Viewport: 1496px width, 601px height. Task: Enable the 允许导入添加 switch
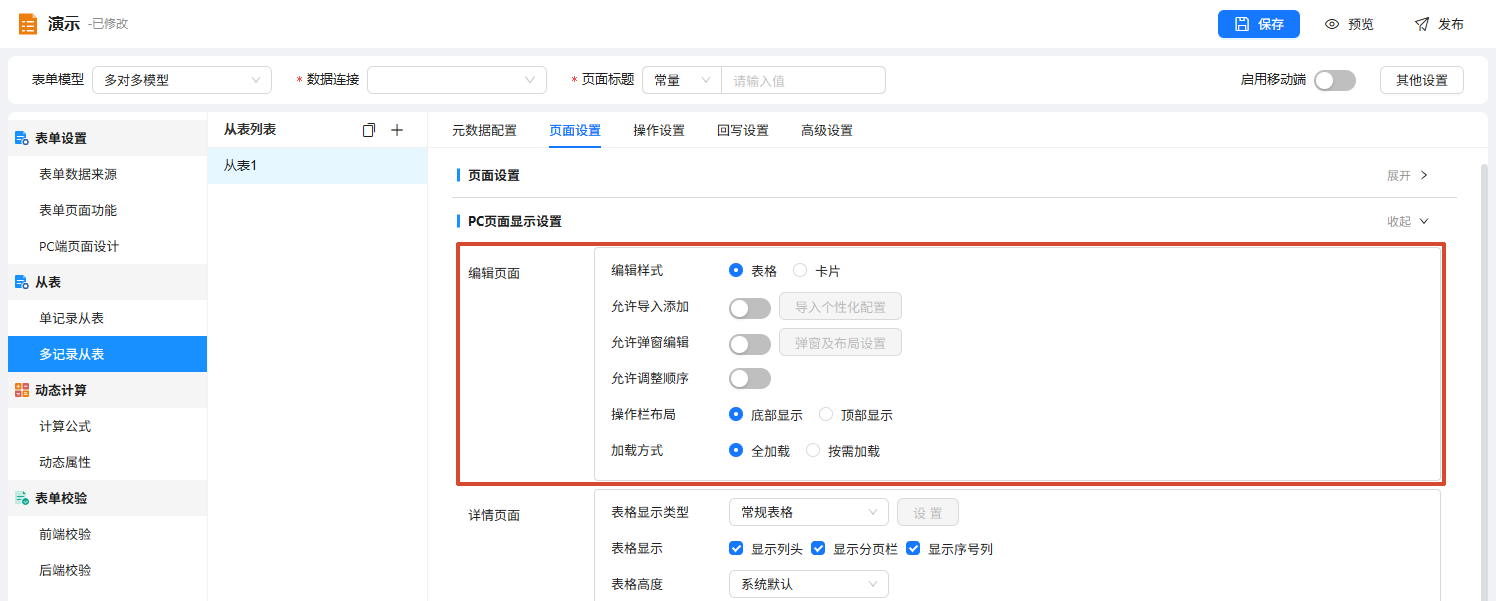(750, 307)
